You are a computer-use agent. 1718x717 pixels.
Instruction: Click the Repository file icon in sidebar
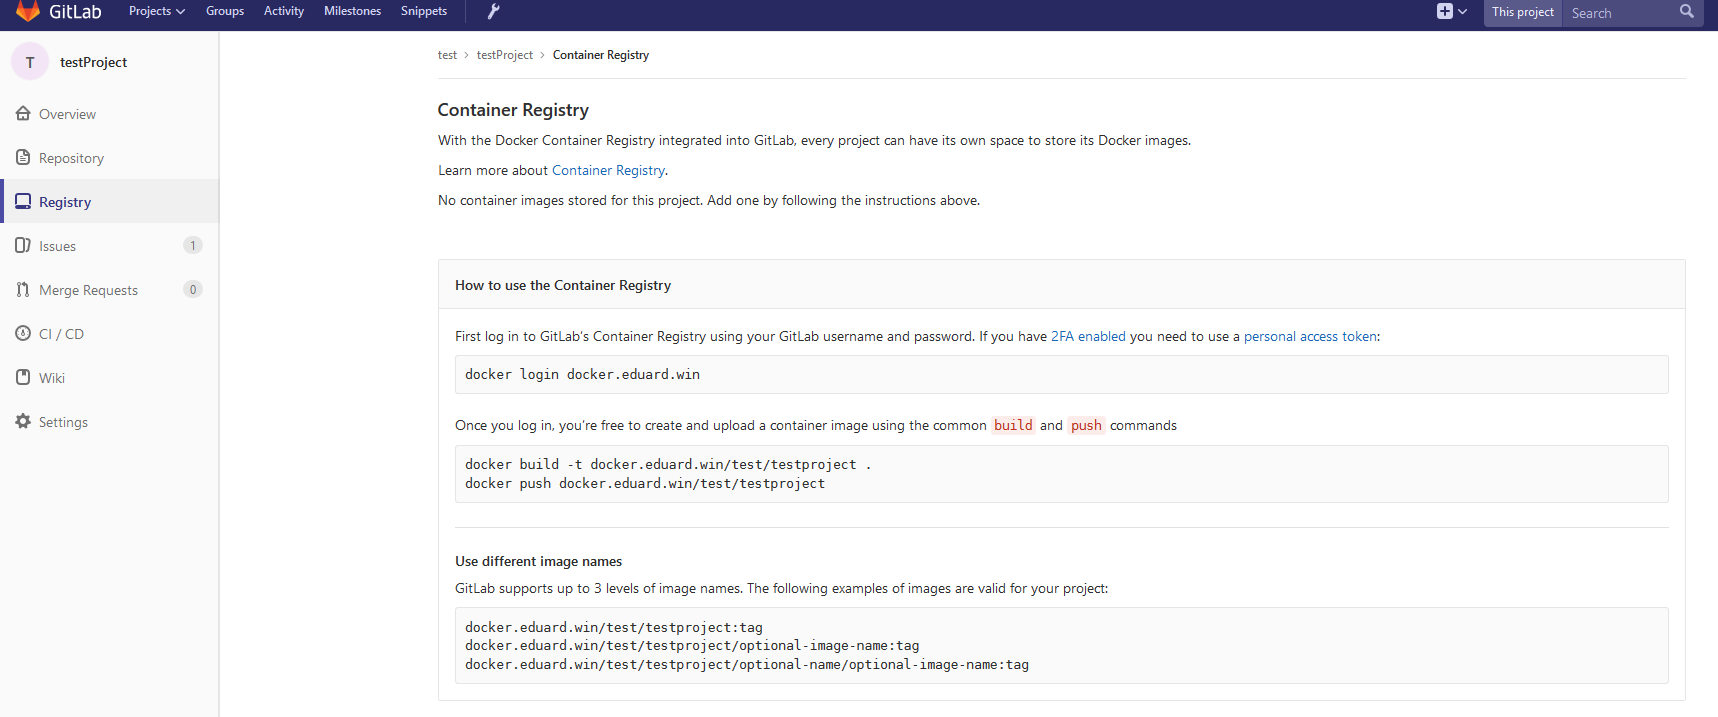tap(23, 158)
